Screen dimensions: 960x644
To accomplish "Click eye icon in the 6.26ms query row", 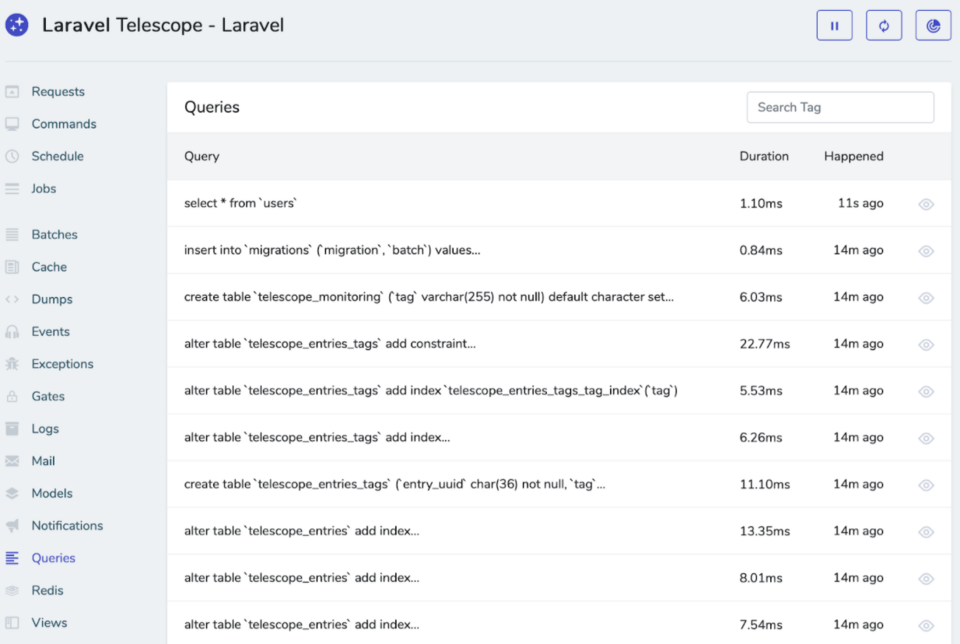I will [x=926, y=438].
